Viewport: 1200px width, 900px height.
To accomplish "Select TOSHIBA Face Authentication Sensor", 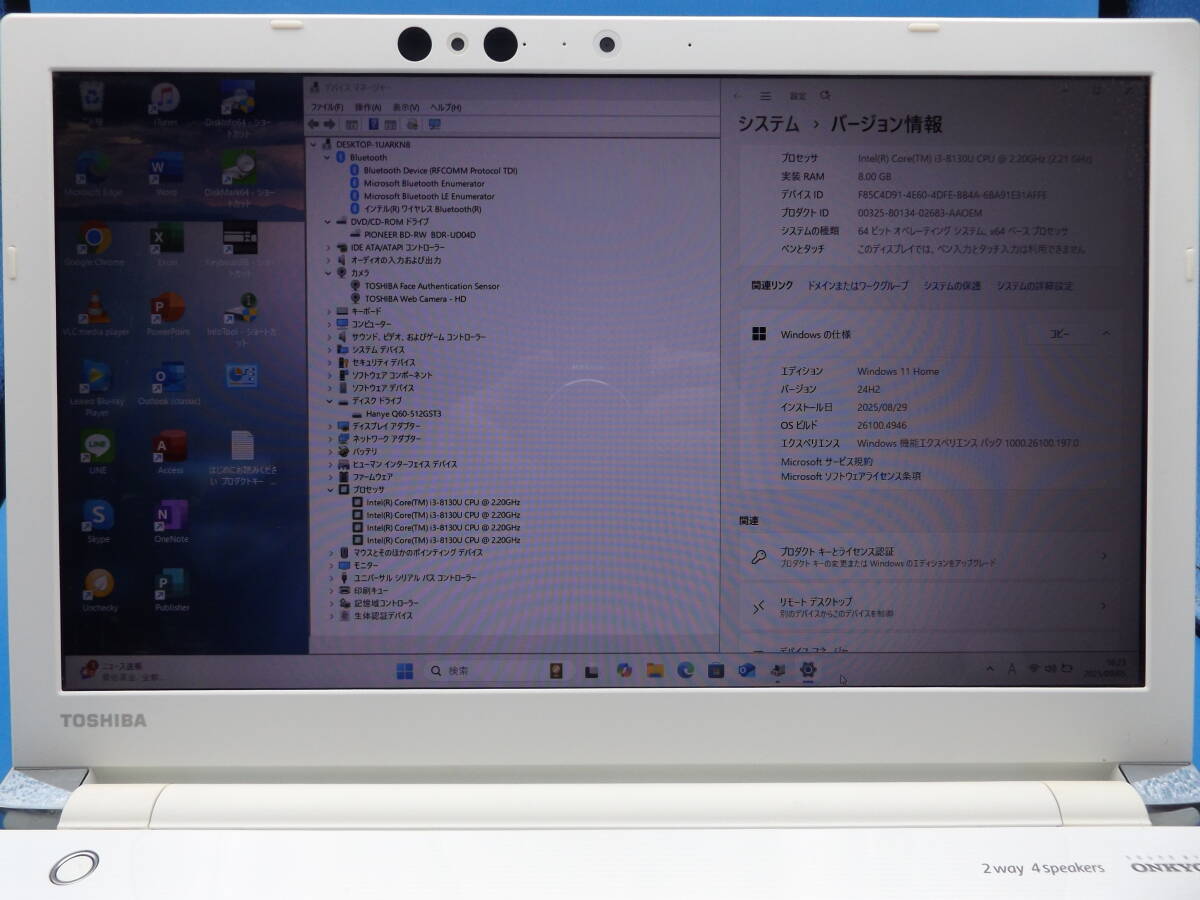I will [432, 286].
